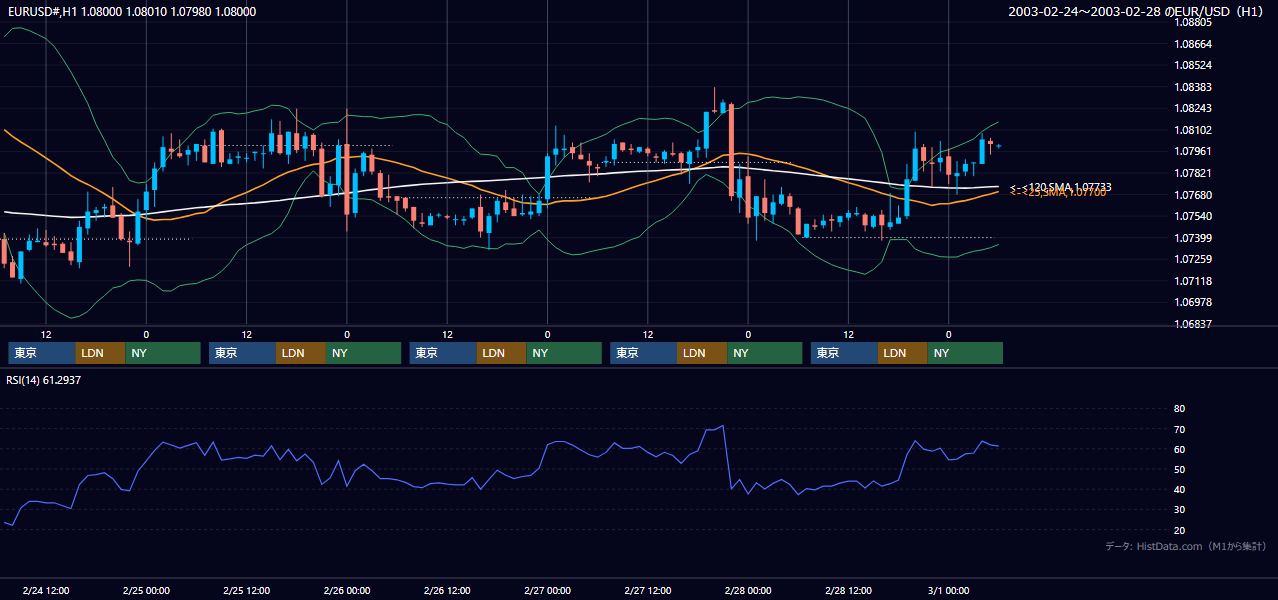Viewport: 1278px width, 600px height.
Task: Click the 2/25 12:00 date label
Action: click(x=246, y=590)
